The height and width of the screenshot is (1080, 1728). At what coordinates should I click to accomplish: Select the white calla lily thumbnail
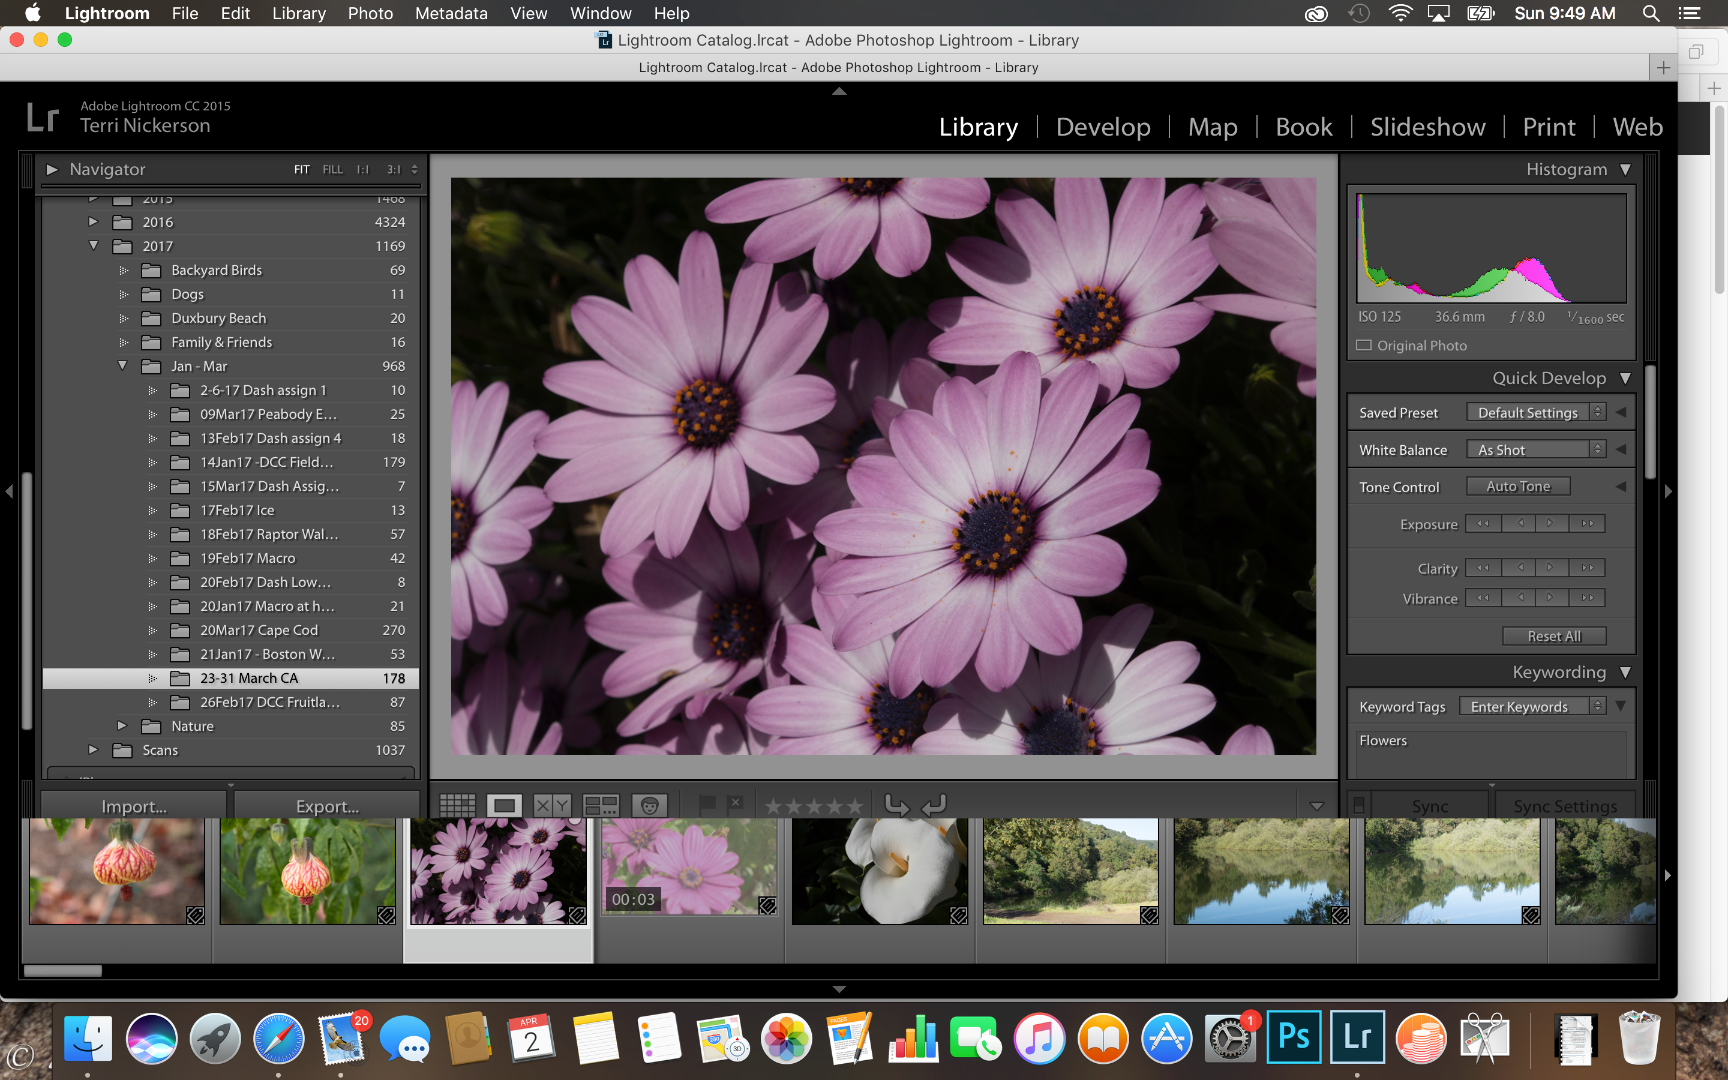pos(879,870)
